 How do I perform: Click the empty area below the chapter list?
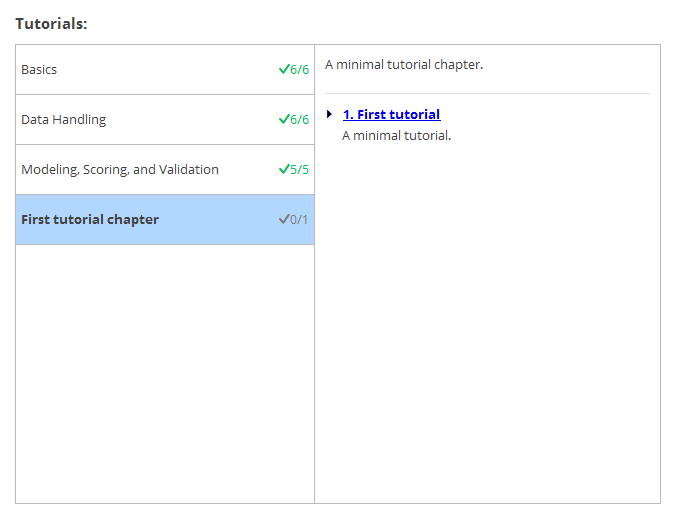[165, 370]
